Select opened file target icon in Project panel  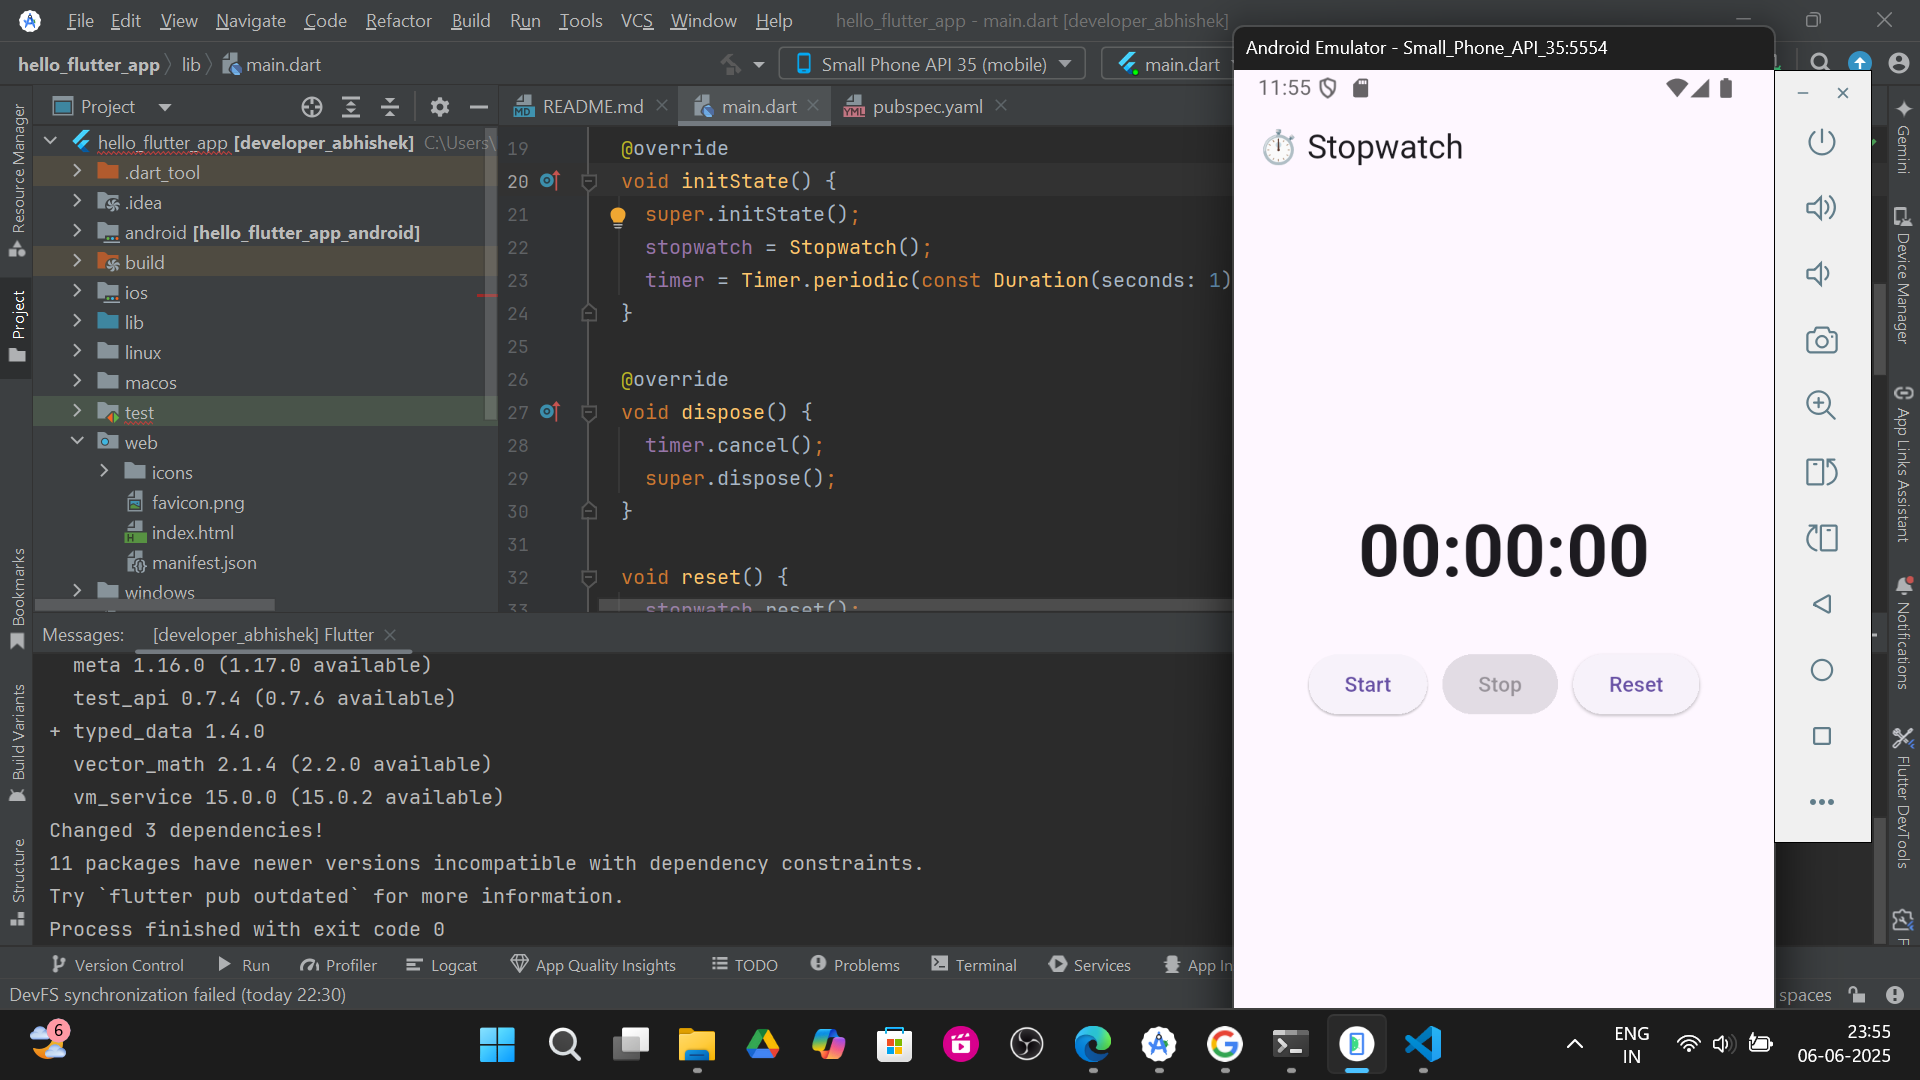click(312, 106)
